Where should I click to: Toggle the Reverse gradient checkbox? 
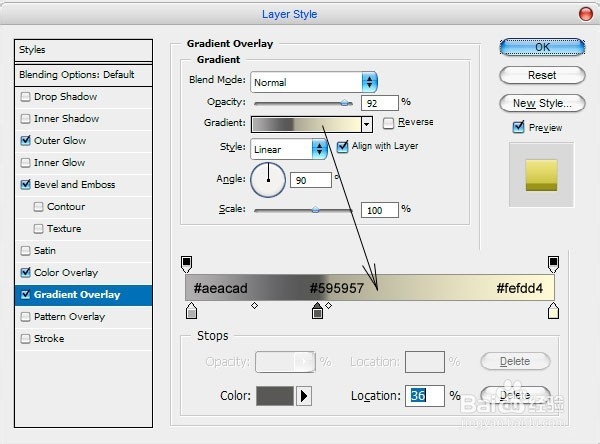click(x=389, y=123)
